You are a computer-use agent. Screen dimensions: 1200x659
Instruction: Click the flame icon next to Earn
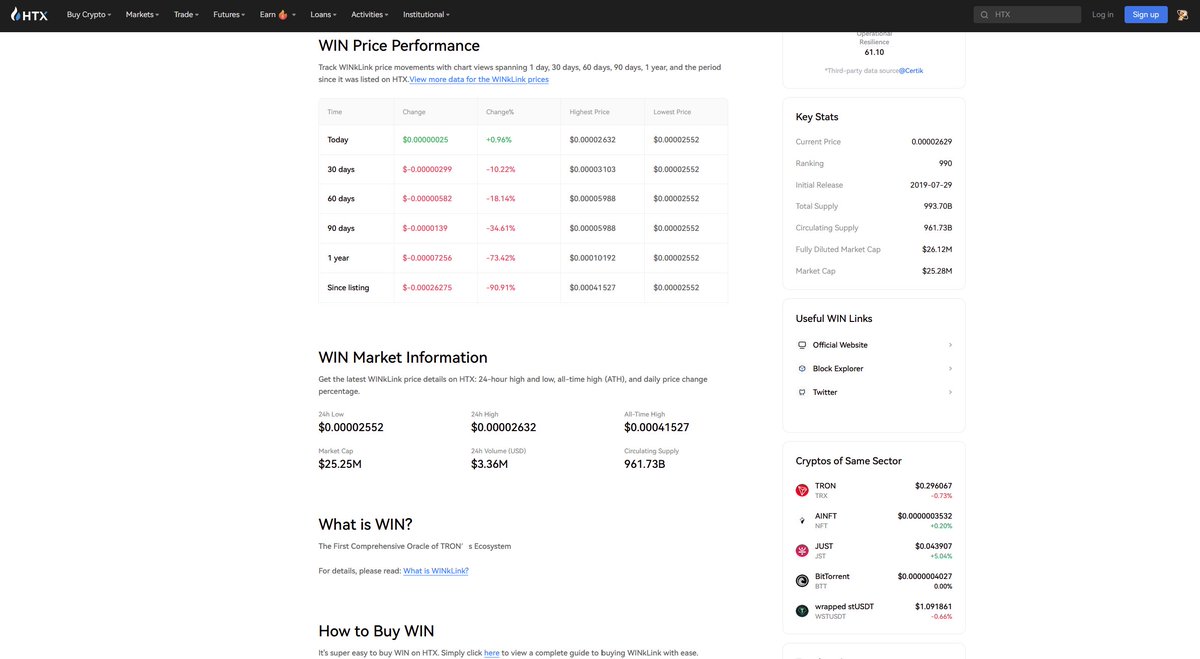click(283, 14)
